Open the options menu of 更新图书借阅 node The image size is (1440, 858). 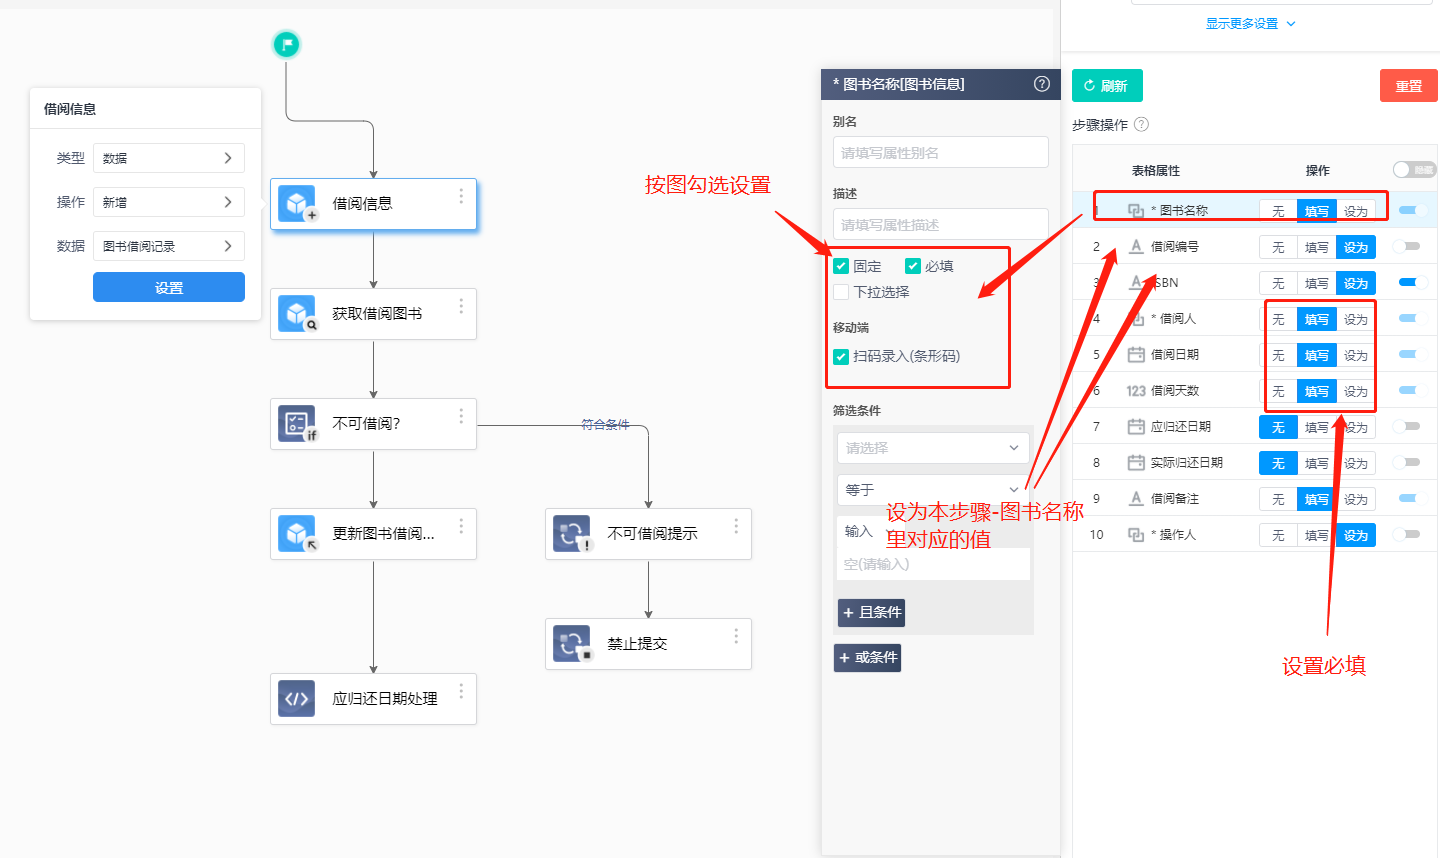pos(461,526)
